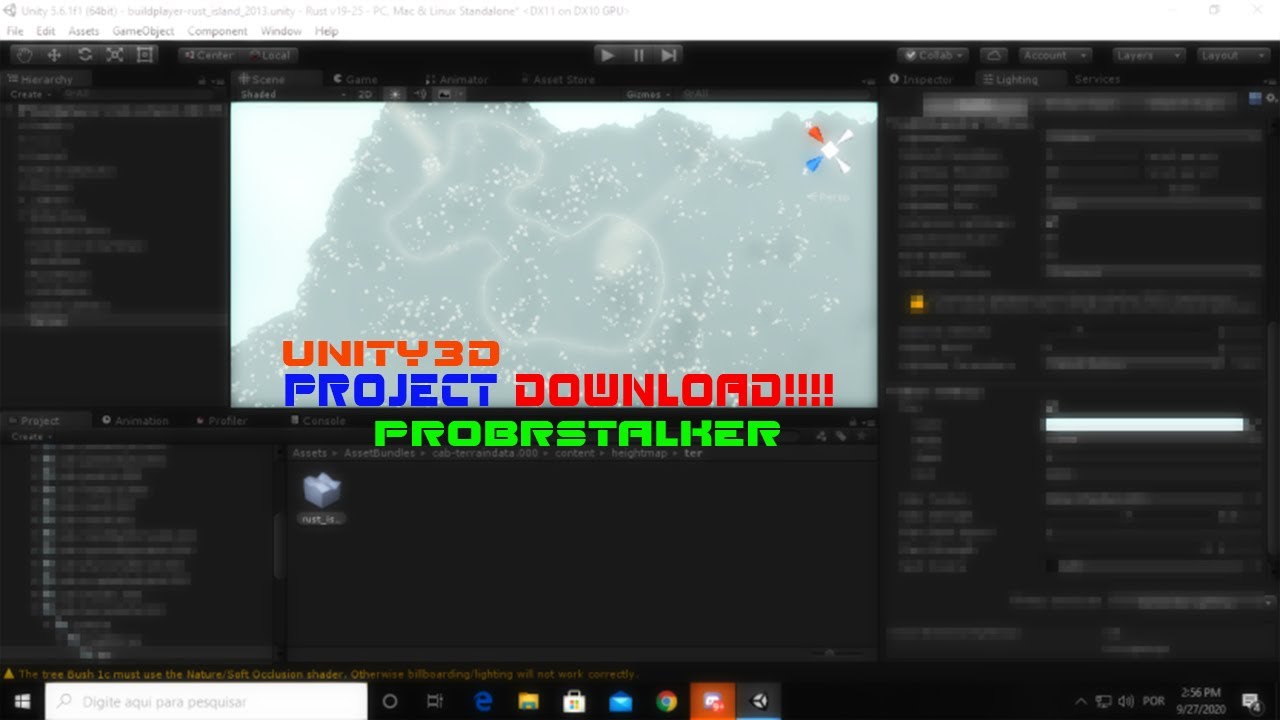
Task: Open Hierarchy Create dropdown
Action: (30, 94)
